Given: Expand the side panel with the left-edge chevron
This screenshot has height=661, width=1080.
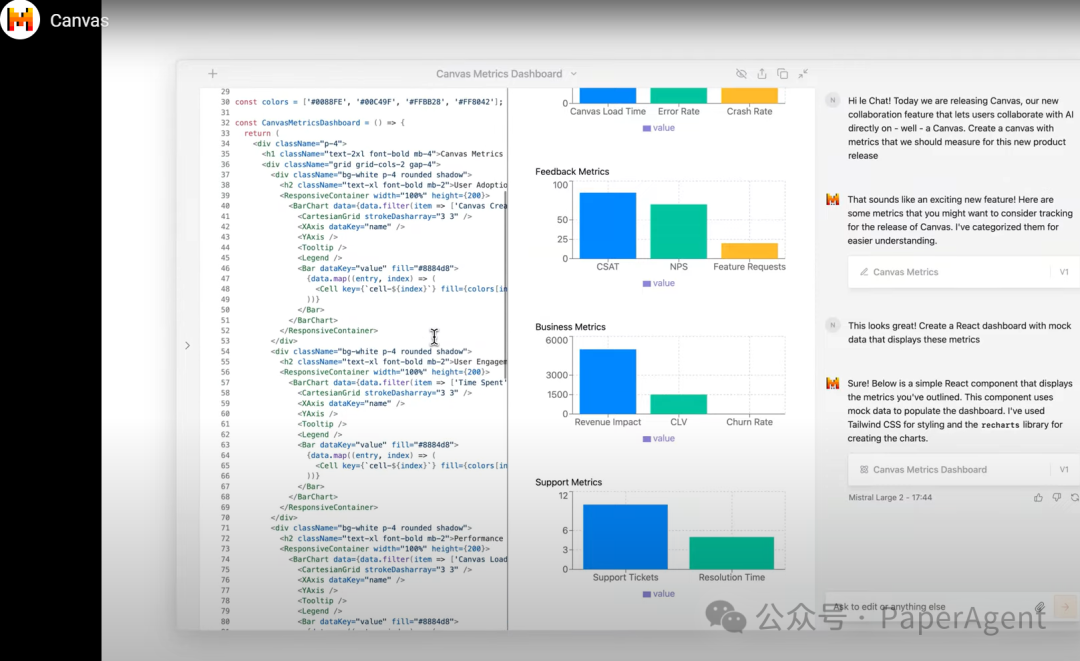Looking at the screenshot, I should [x=187, y=346].
